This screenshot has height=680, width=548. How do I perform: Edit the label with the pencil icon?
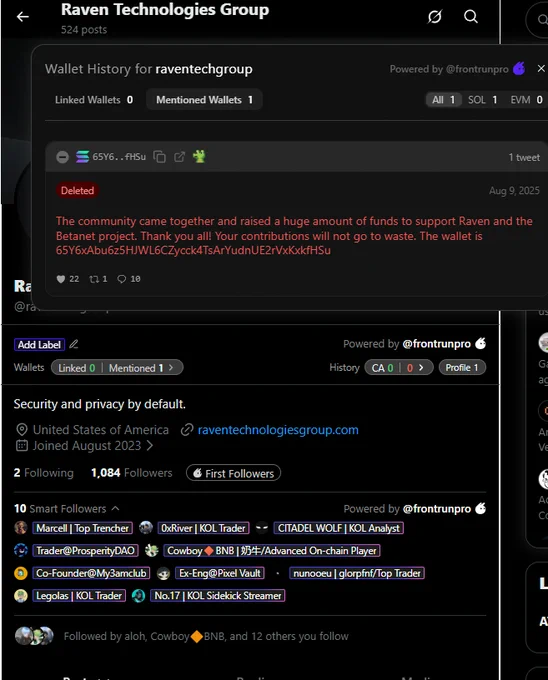point(74,344)
